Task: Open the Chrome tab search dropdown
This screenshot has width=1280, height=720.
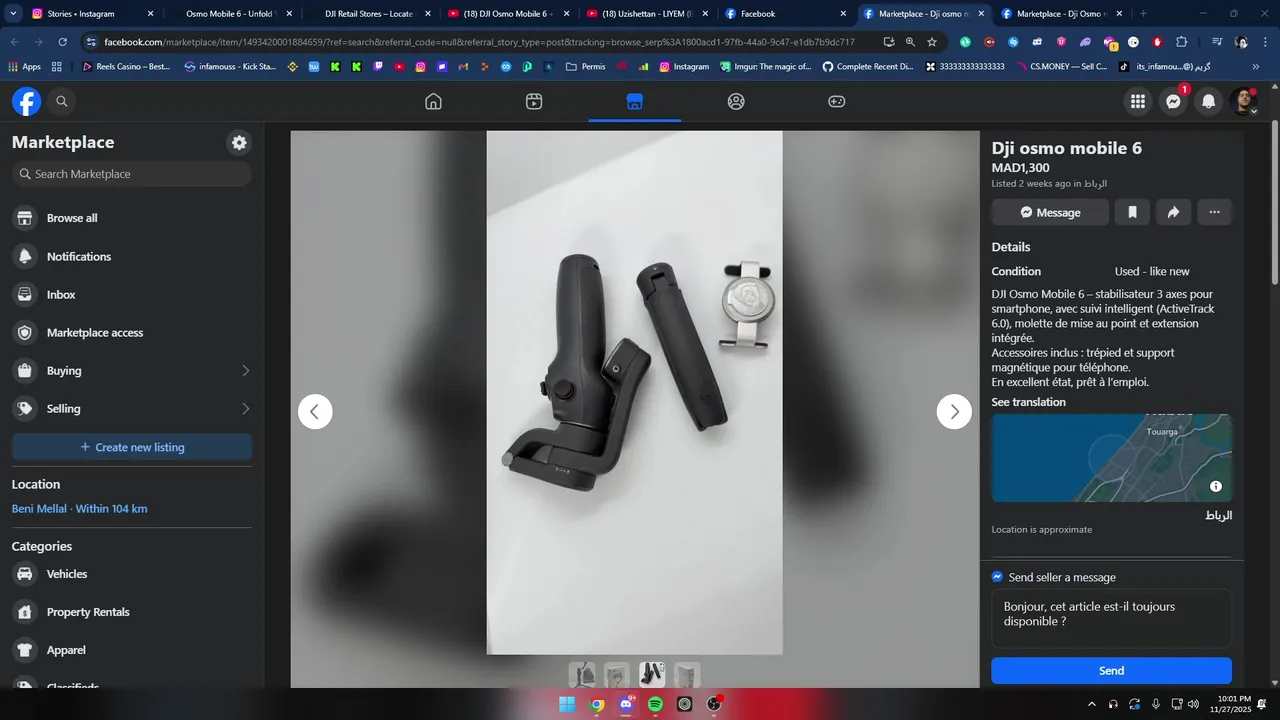Action: coord(13,14)
